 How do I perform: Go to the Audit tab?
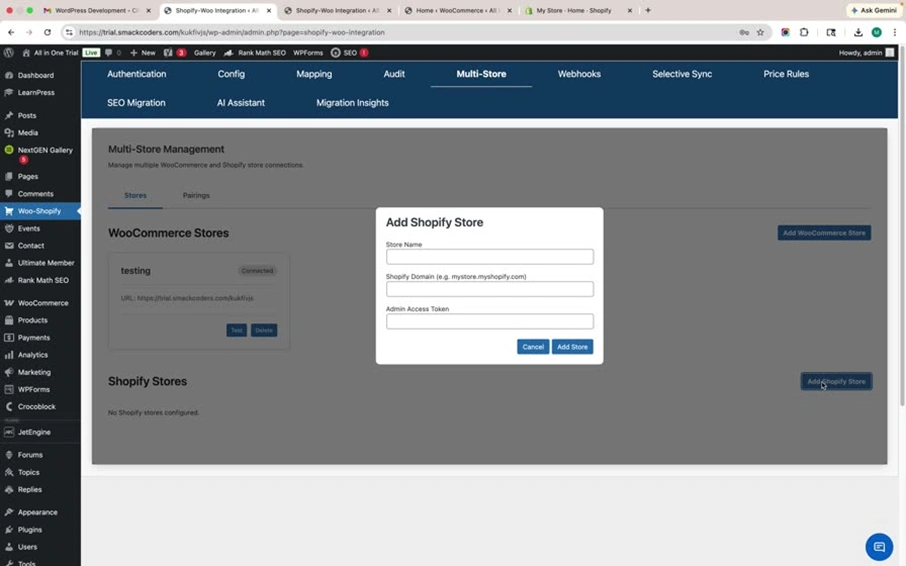(x=394, y=74)
